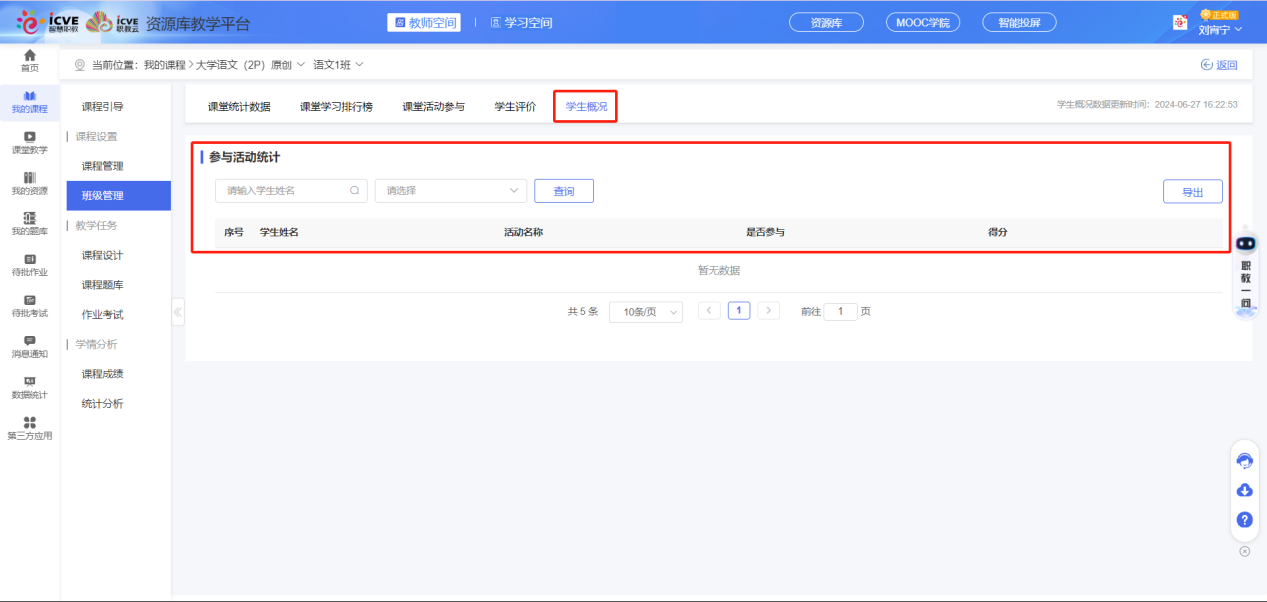
Task: Open 我的题库 sidebar icon
Action: click(x=30, y=224)
